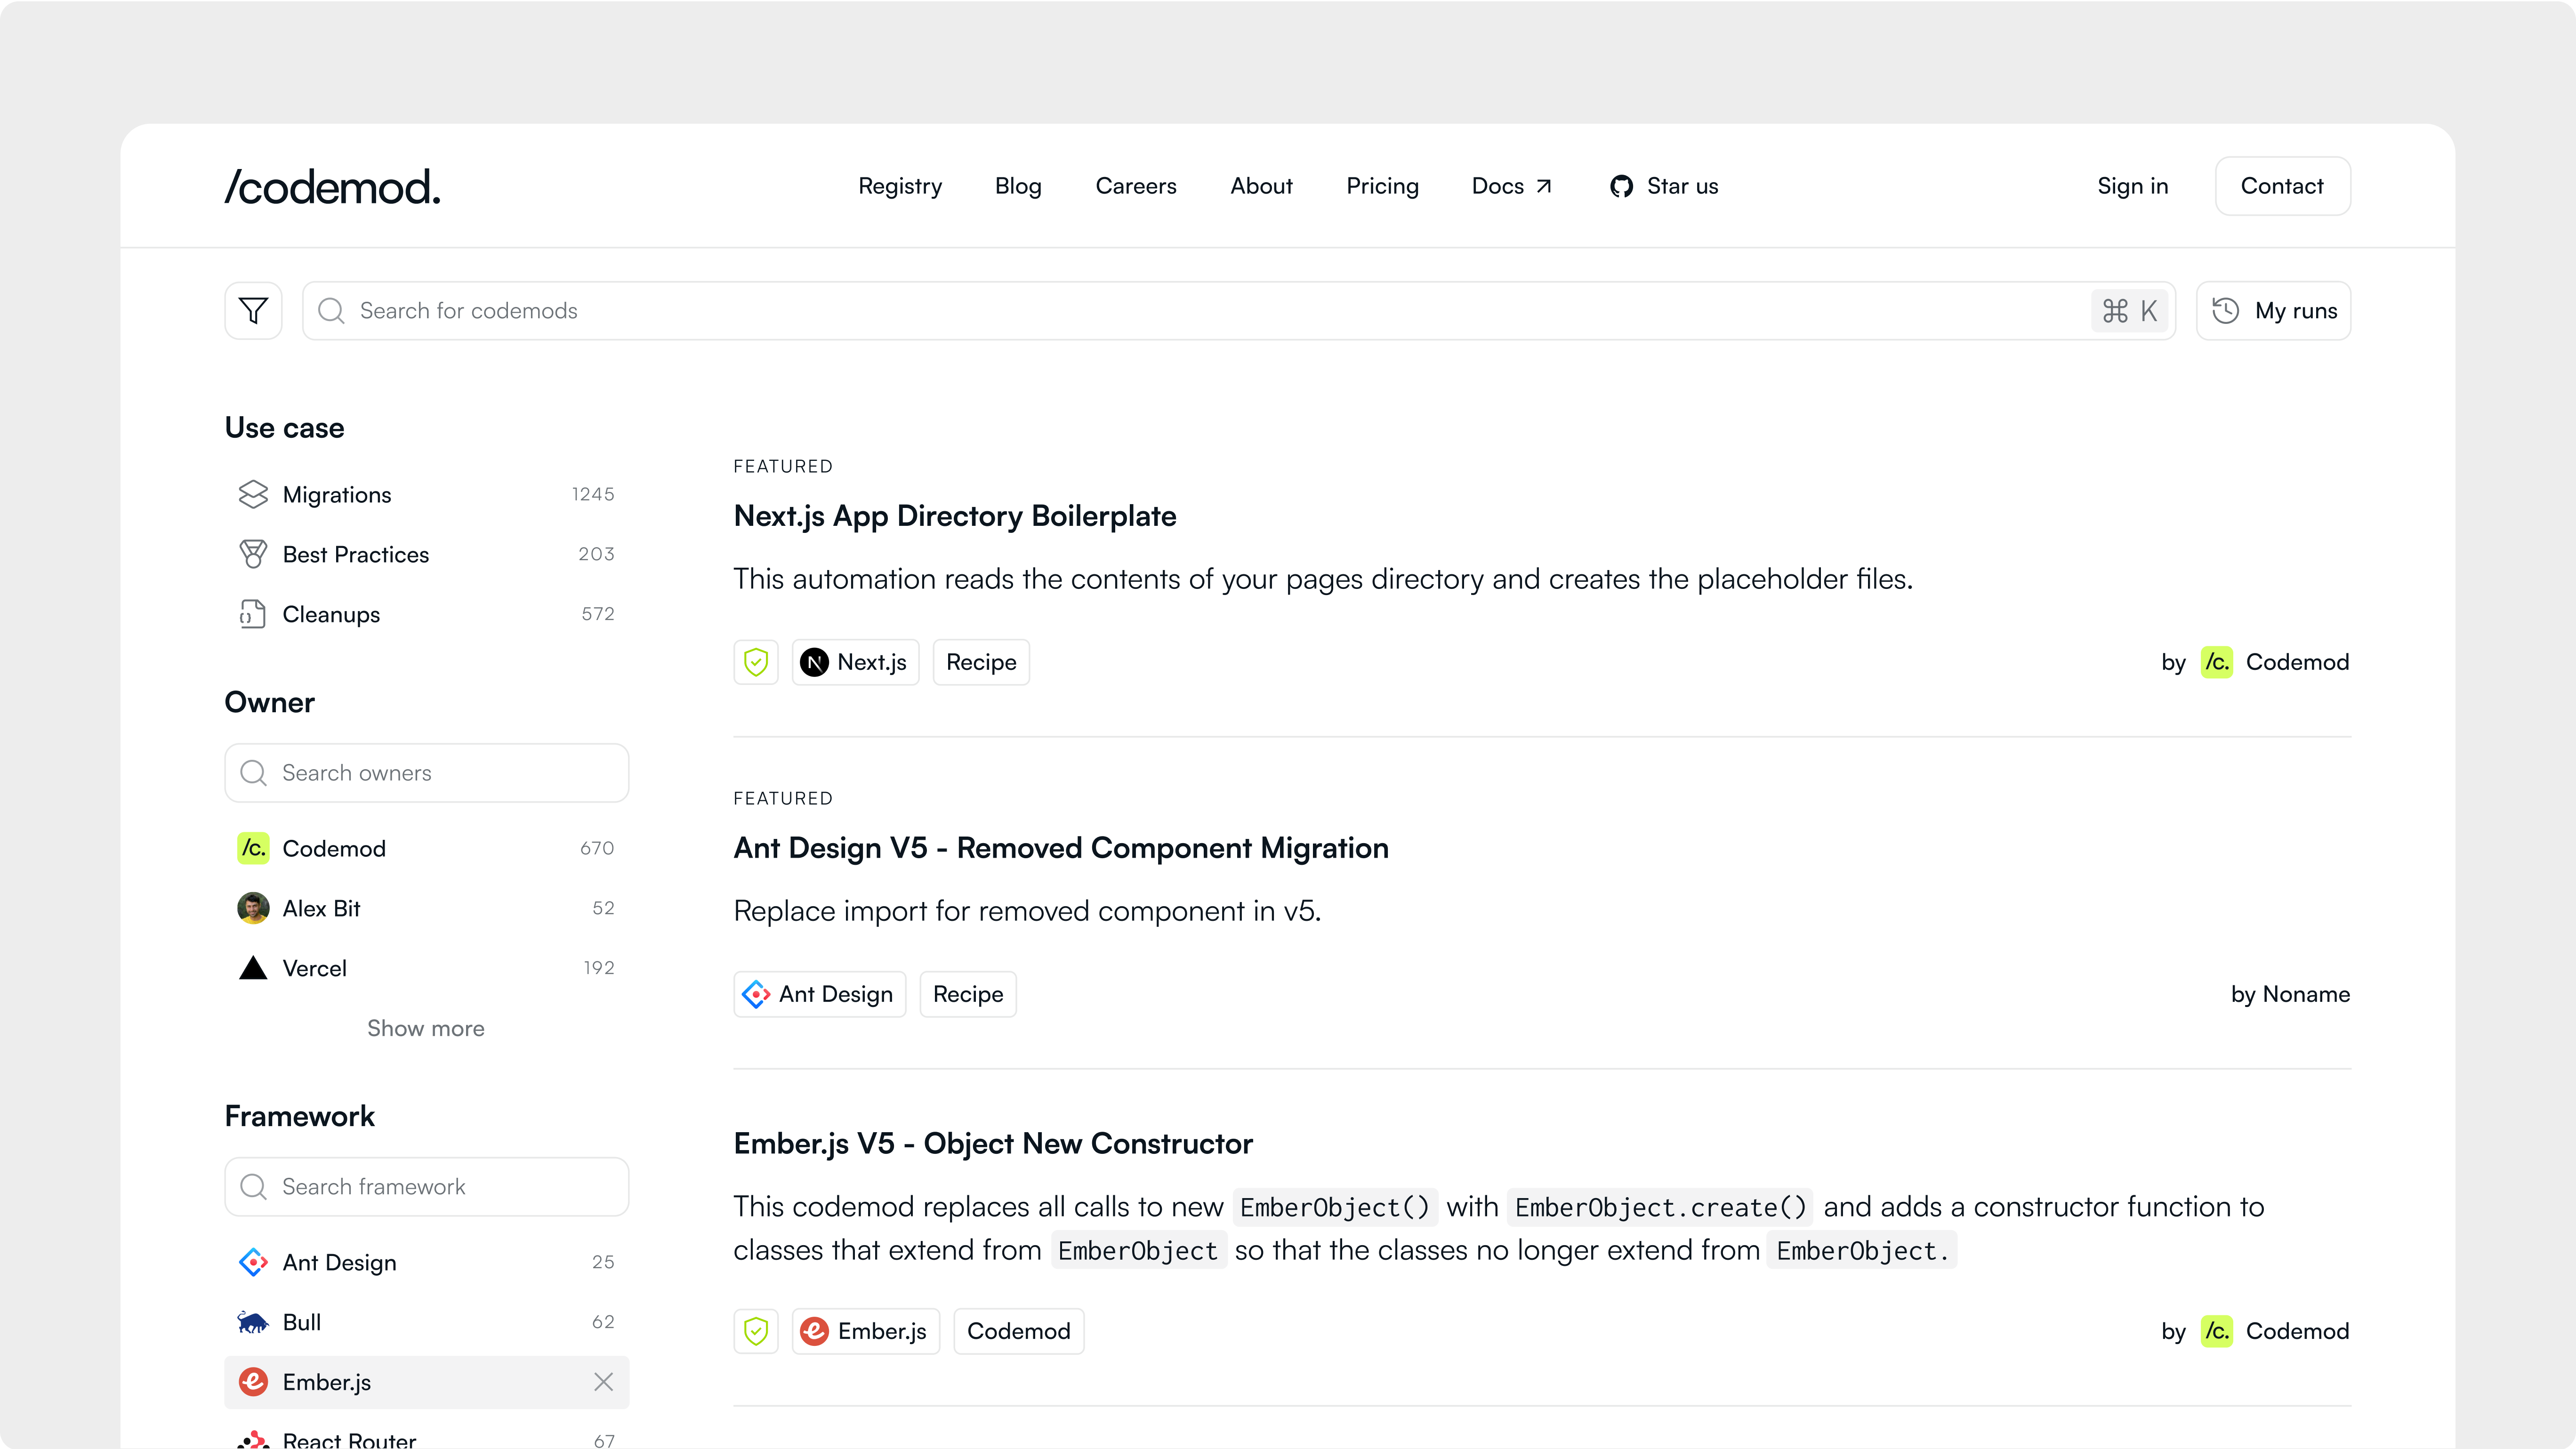Filter by Migrations use case
Viewport: 2576px width, 1449px height.
(337, 495)
